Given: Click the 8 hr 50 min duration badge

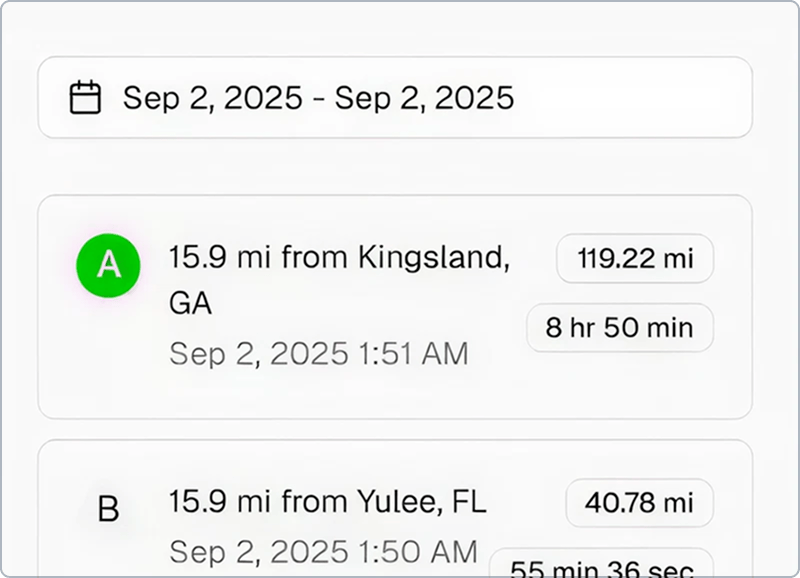Looking at the screenshot, I should tap(620, 328).
